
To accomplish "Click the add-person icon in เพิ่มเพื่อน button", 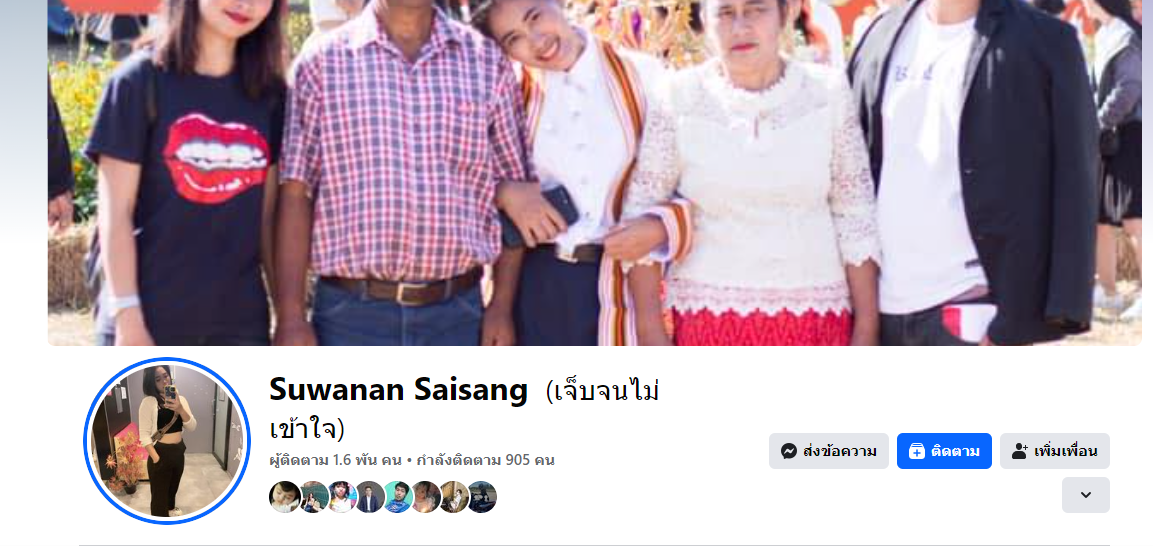I will (1019, 451).
